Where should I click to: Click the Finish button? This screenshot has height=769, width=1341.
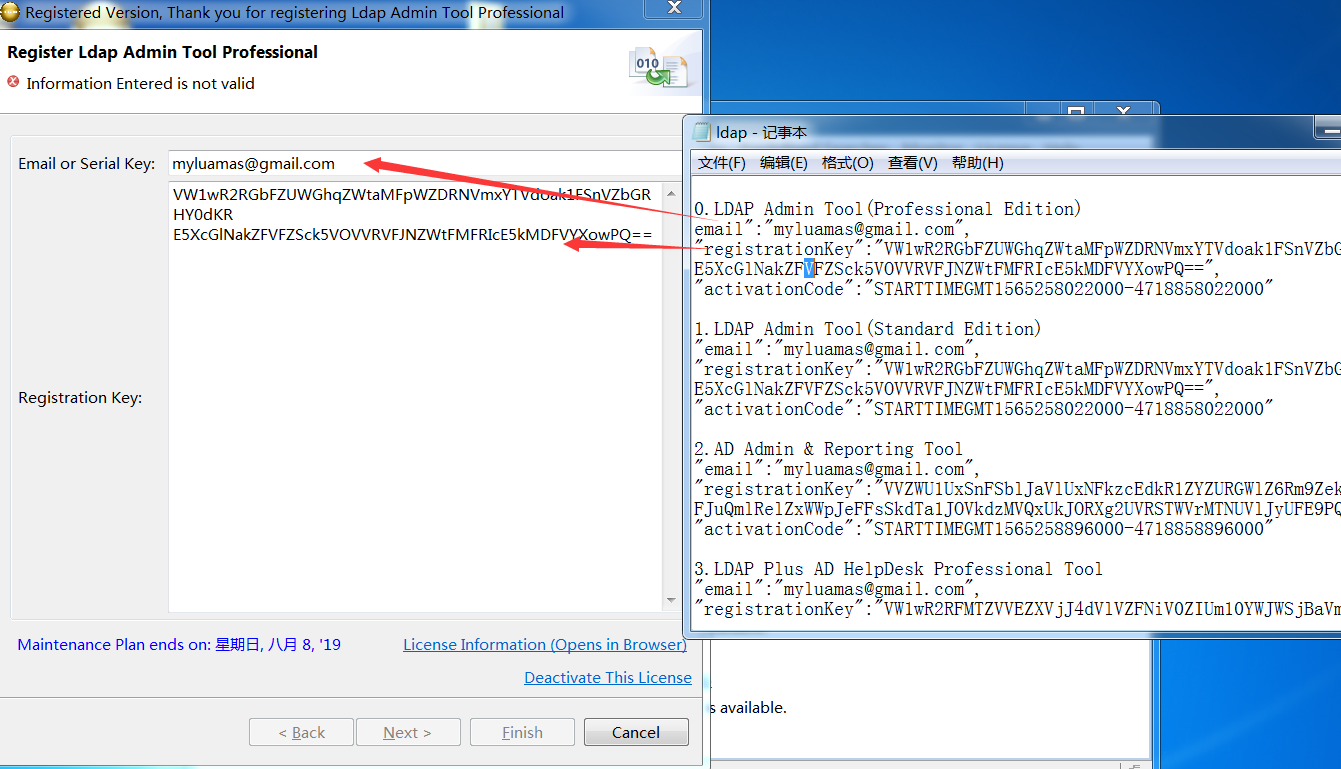(522, 732)
